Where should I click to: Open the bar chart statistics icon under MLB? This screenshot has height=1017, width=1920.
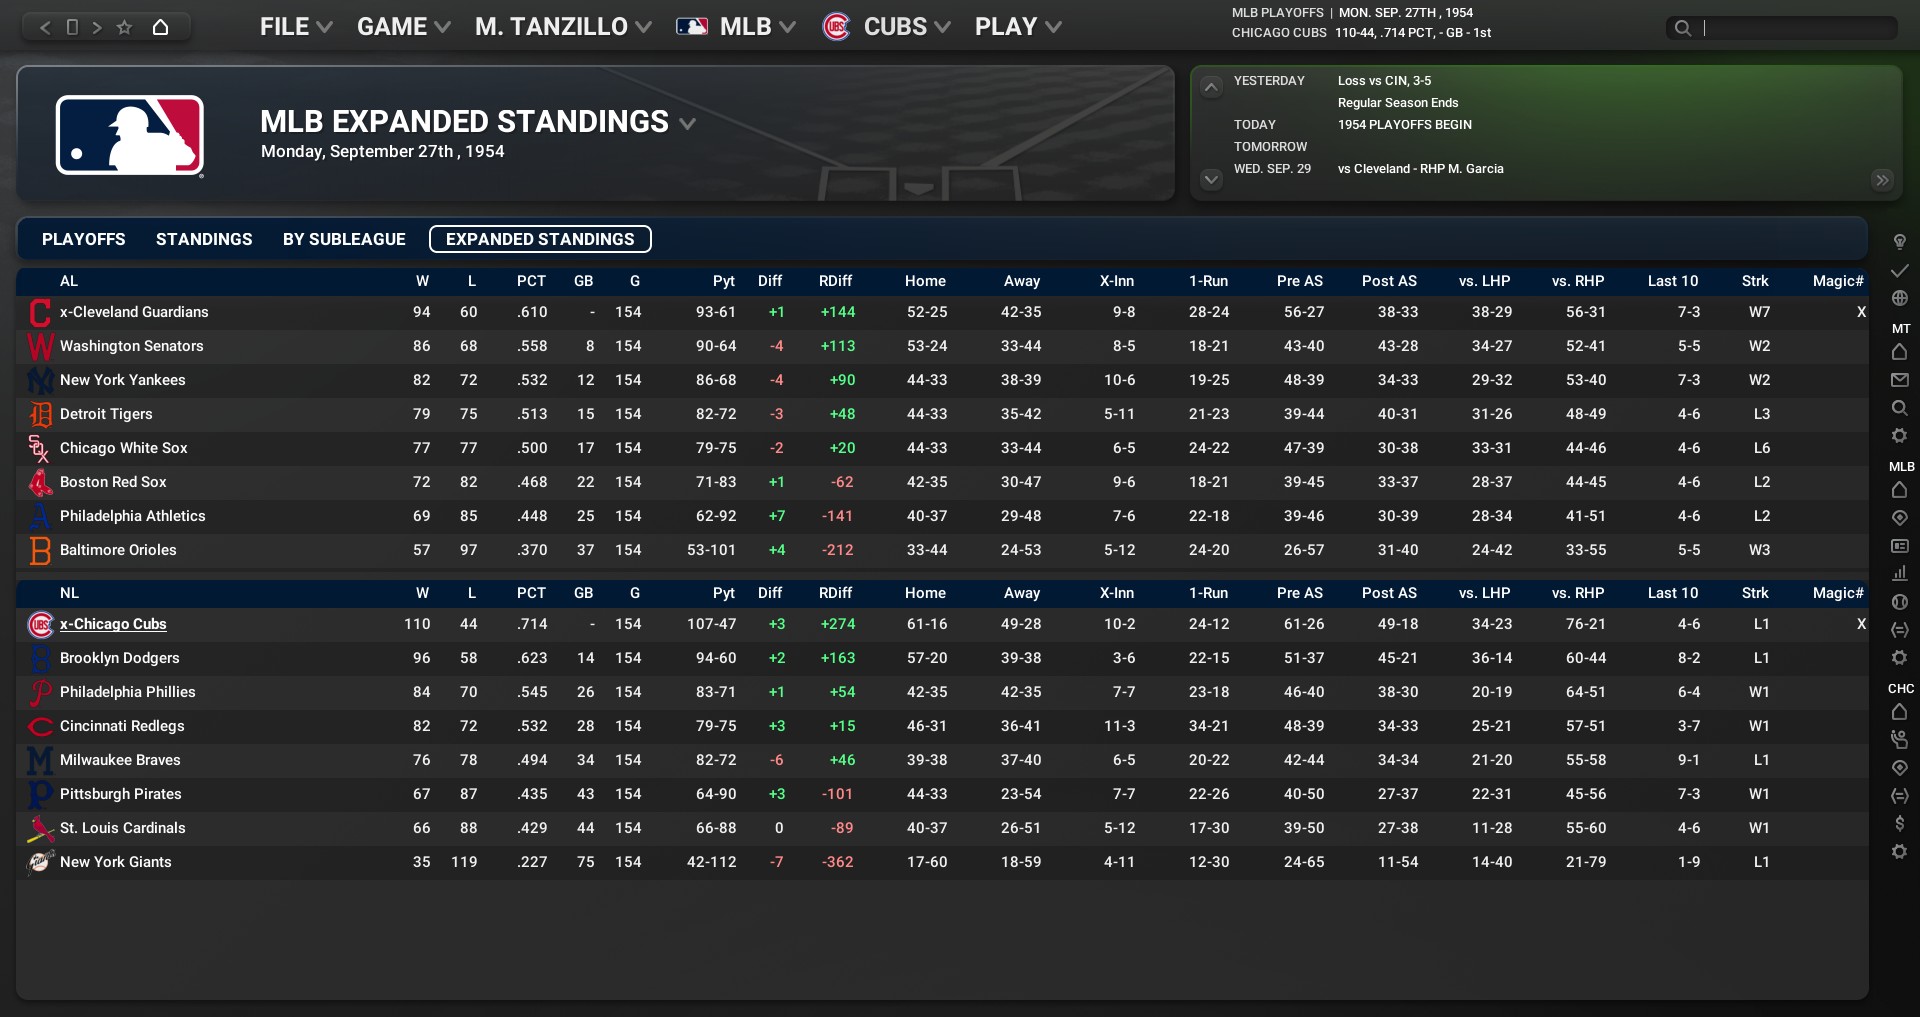point(1899,573)
